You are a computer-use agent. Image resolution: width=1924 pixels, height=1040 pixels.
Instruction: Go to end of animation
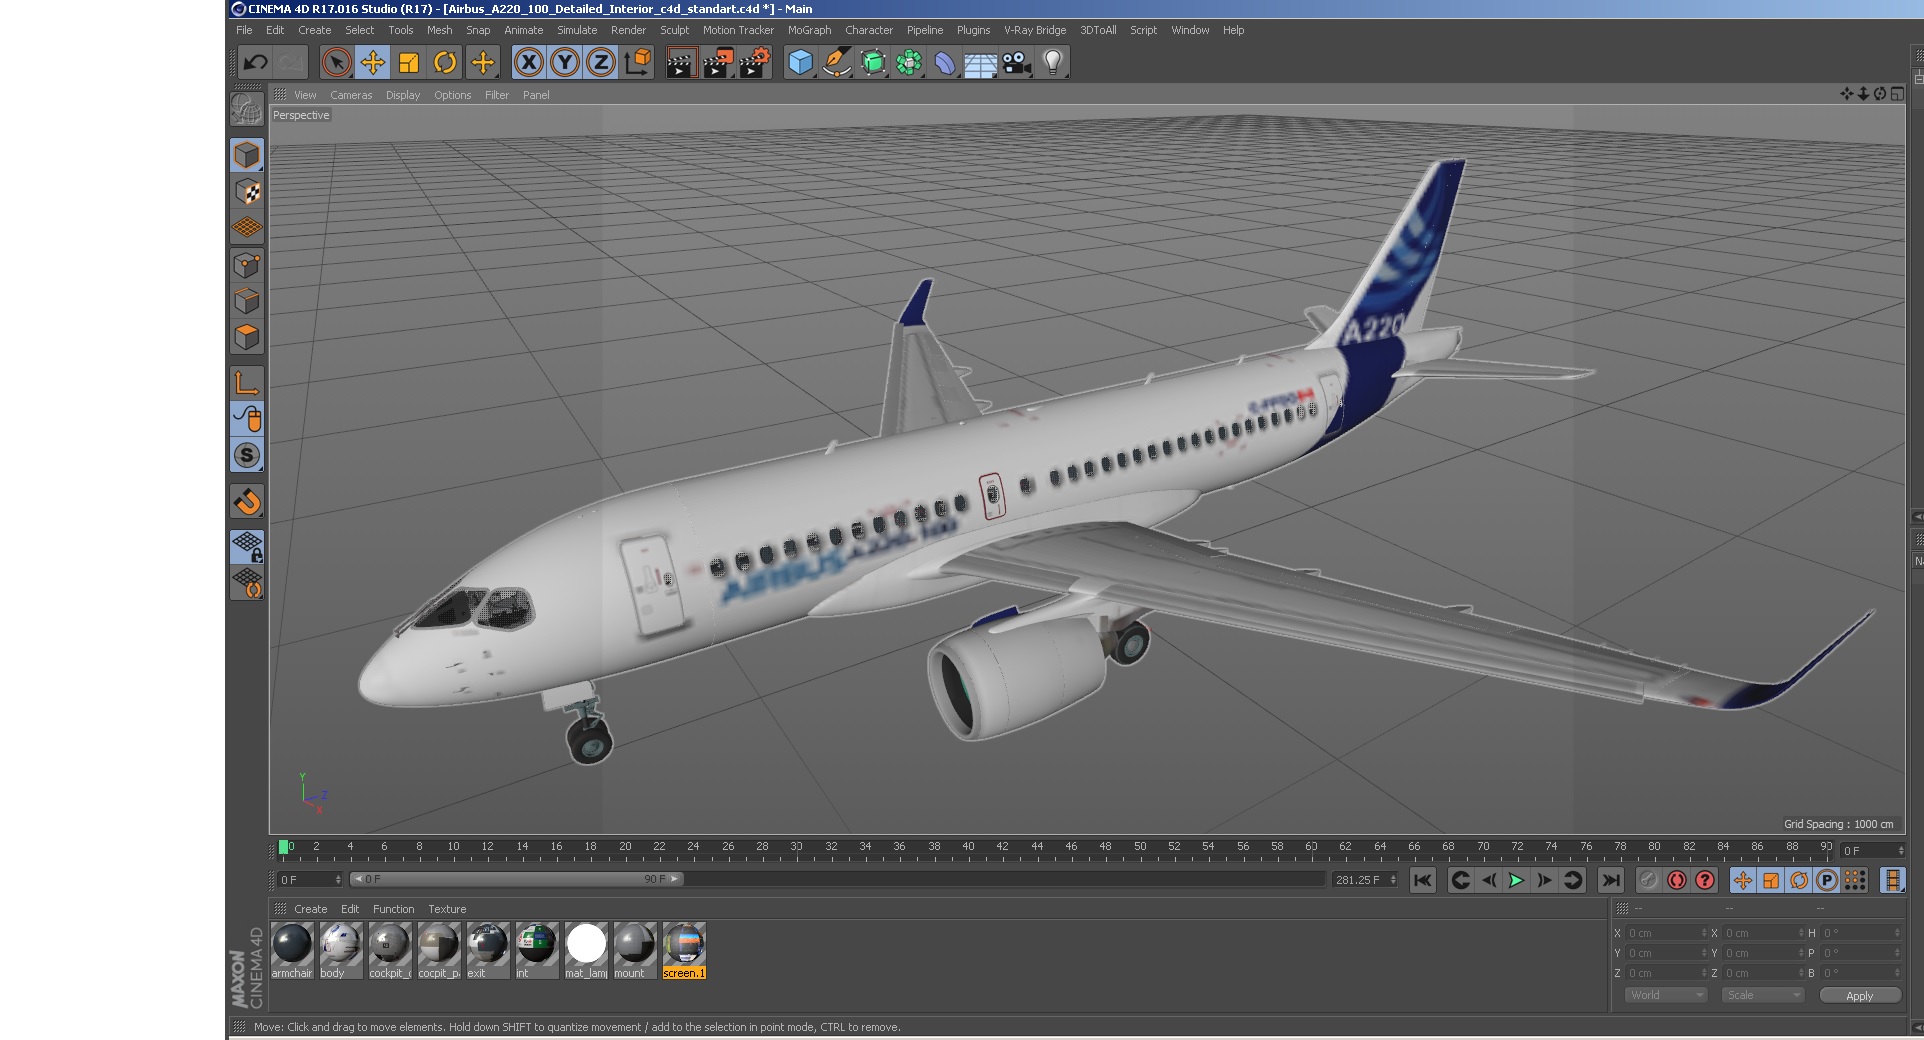click(1610, 880)
